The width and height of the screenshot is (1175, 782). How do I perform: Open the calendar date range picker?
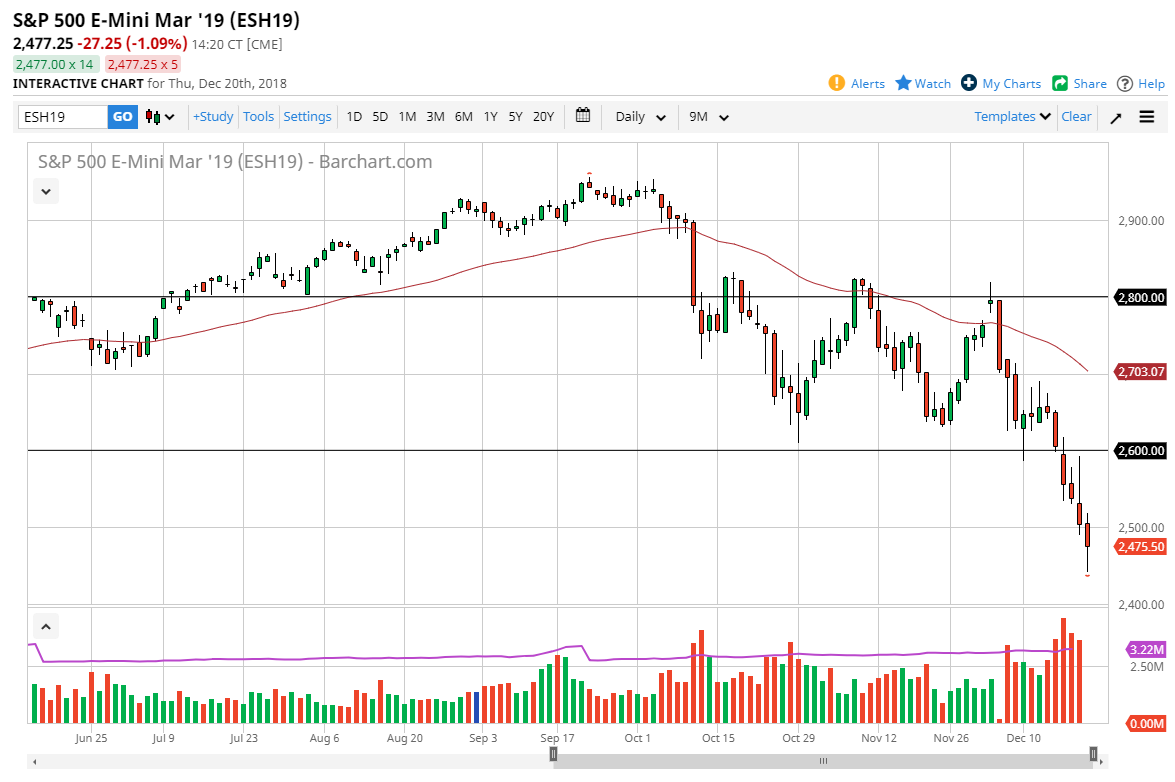584,116
